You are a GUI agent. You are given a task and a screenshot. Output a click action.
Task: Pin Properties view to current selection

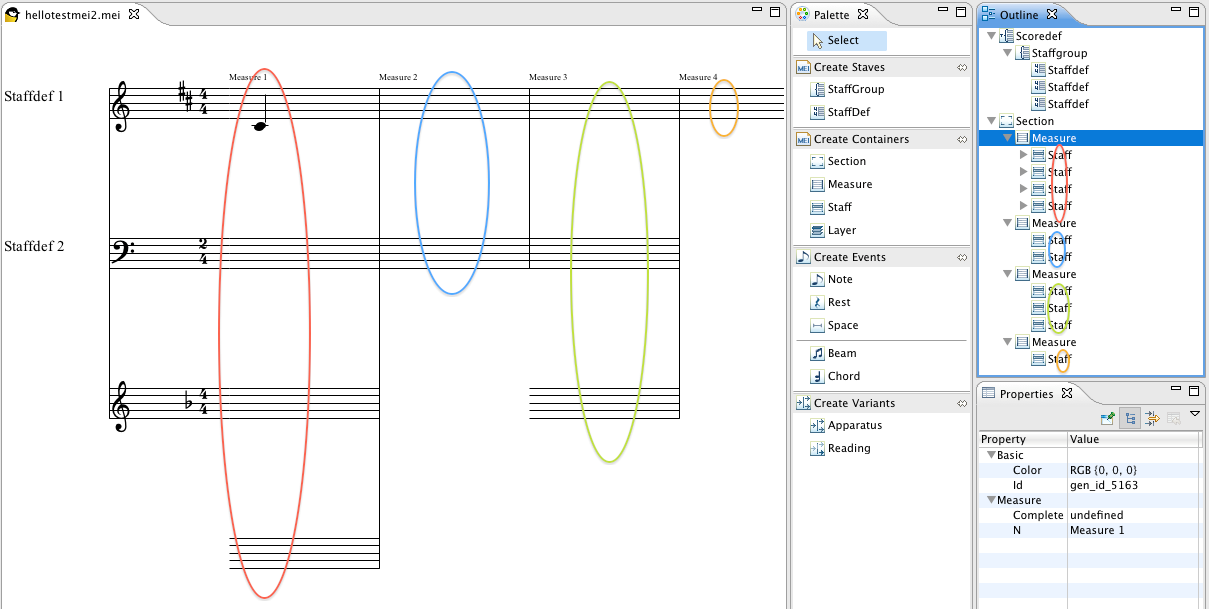(1107, 419)
